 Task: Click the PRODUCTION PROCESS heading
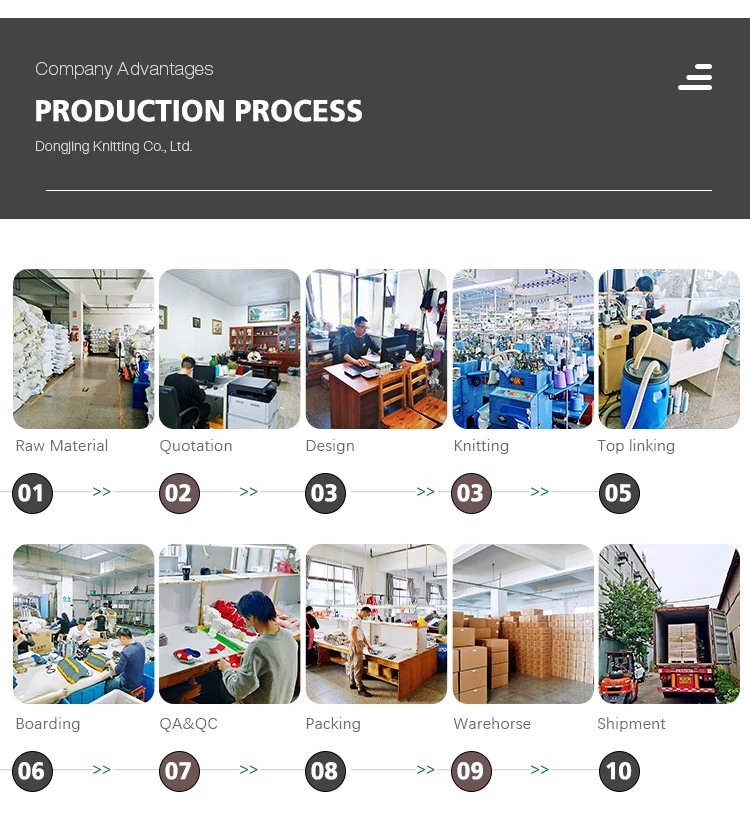198,111
